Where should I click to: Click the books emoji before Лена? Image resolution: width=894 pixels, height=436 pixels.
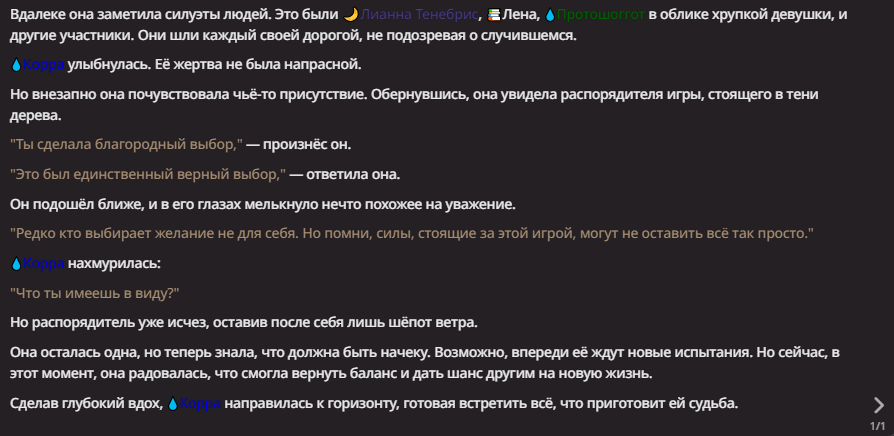point(494,15)
